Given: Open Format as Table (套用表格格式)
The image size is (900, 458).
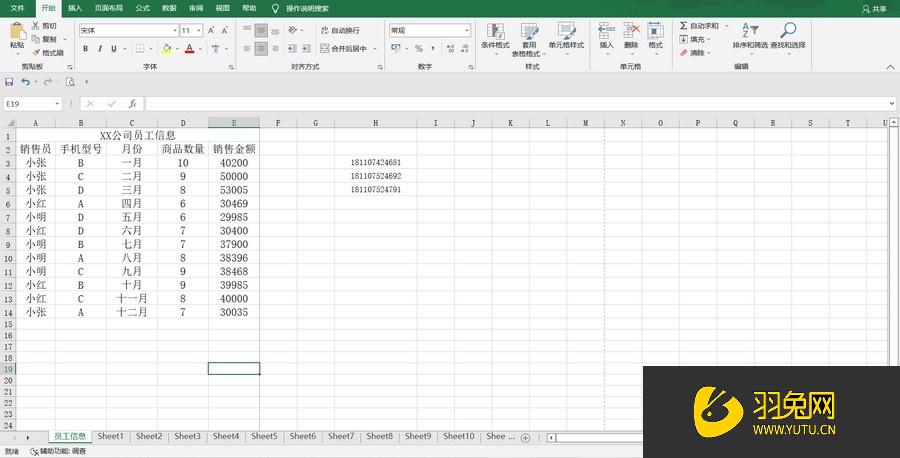Looking at the screenshot, I should 529,39.
